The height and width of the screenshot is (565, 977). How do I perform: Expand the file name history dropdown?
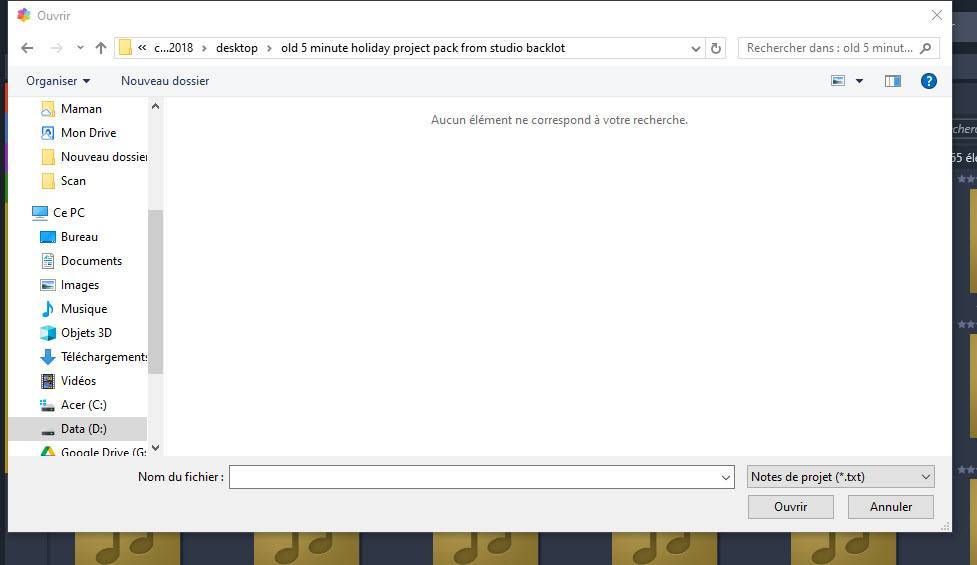[725, 477]
